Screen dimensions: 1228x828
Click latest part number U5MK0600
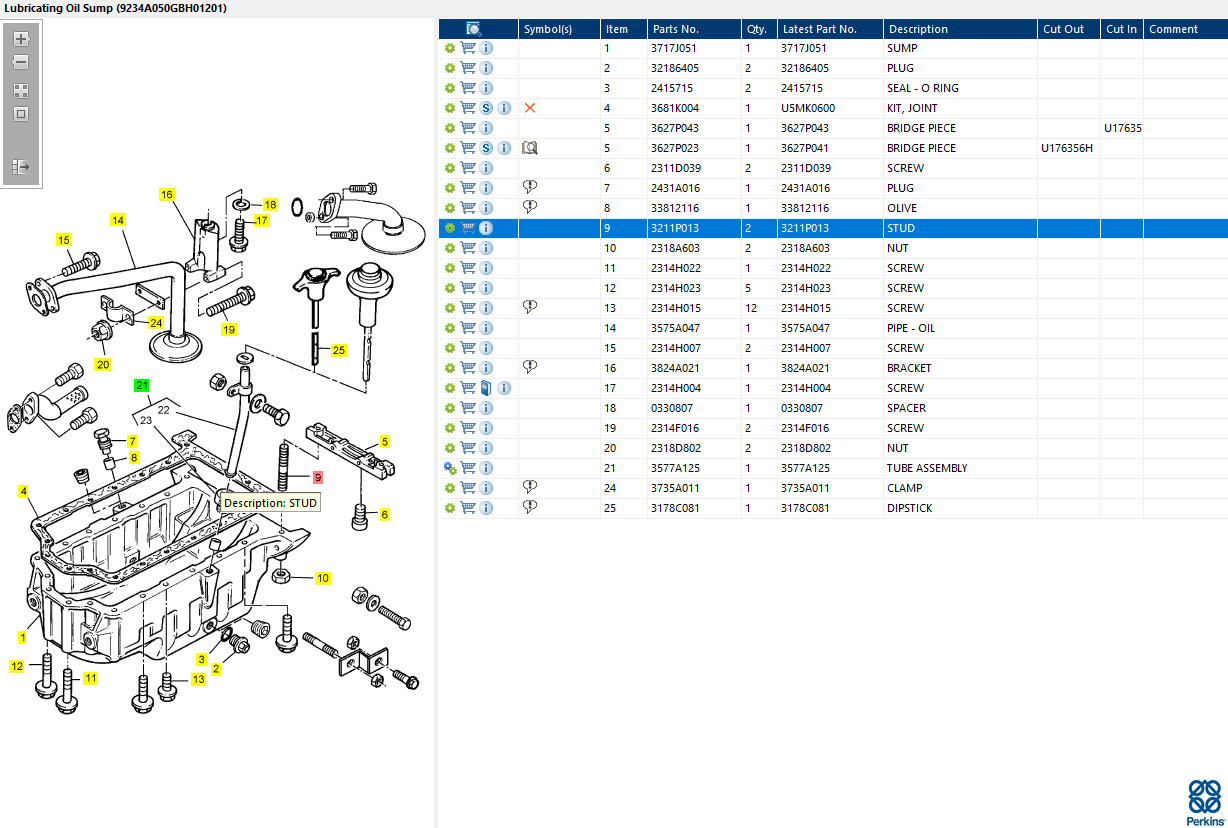tap(808, 108)
